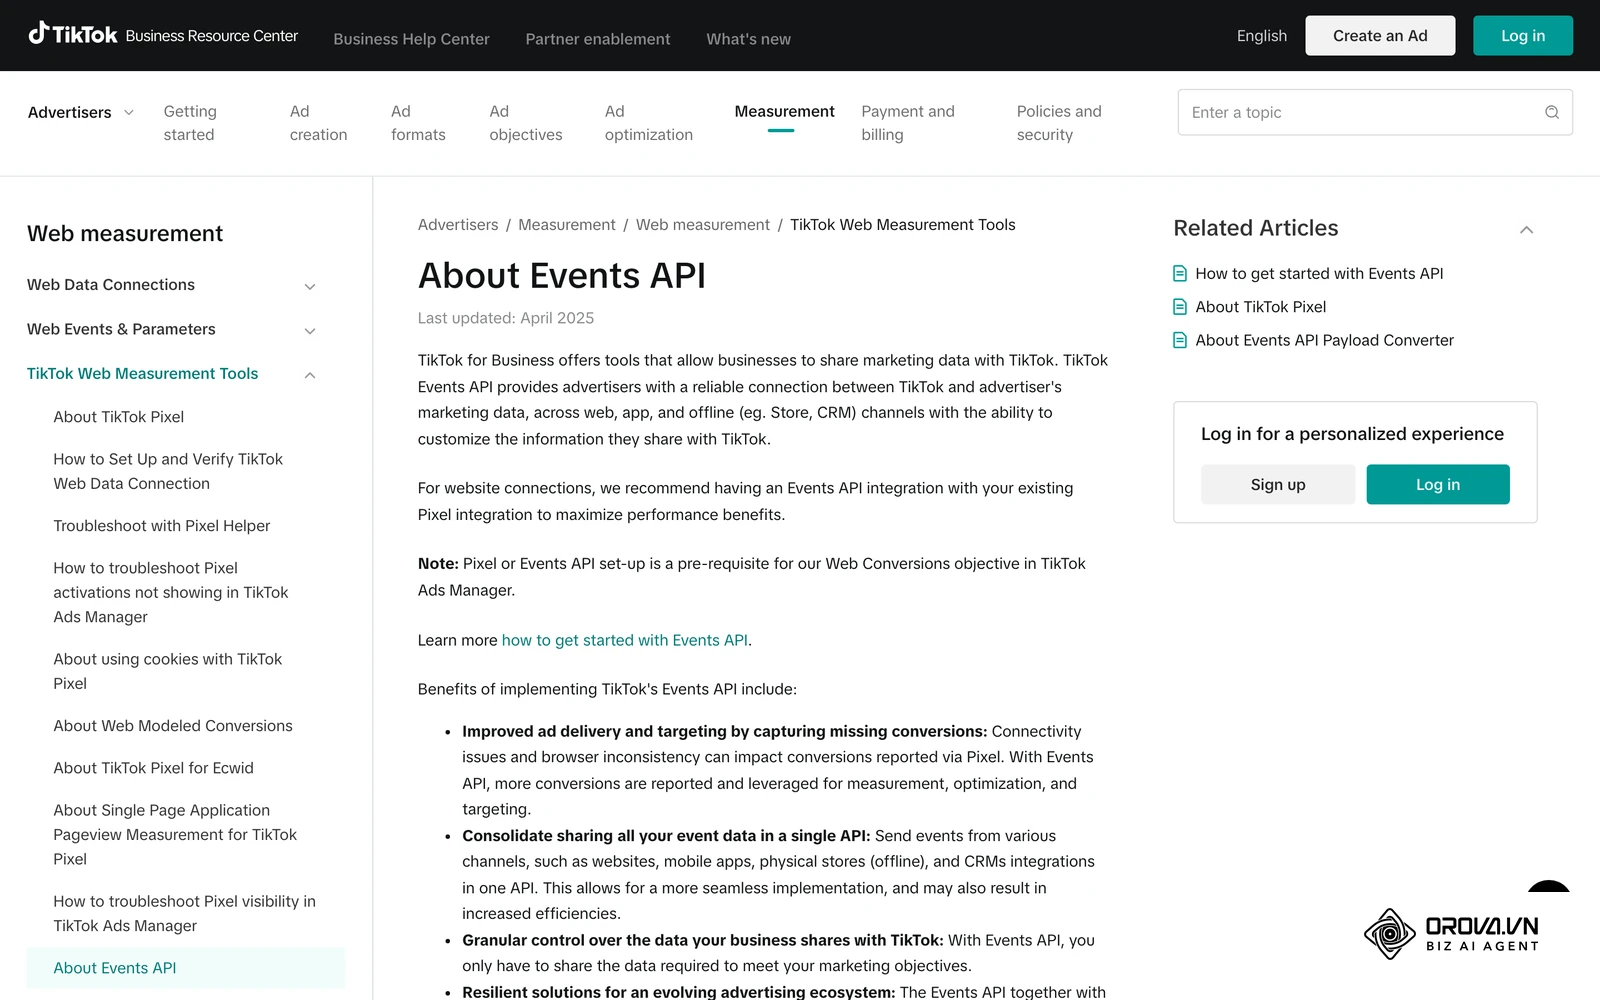Screen dimensions: 1600x1000
Task: Open Troubleshoot with Pixel Helper item
Action: coord(162,526)
